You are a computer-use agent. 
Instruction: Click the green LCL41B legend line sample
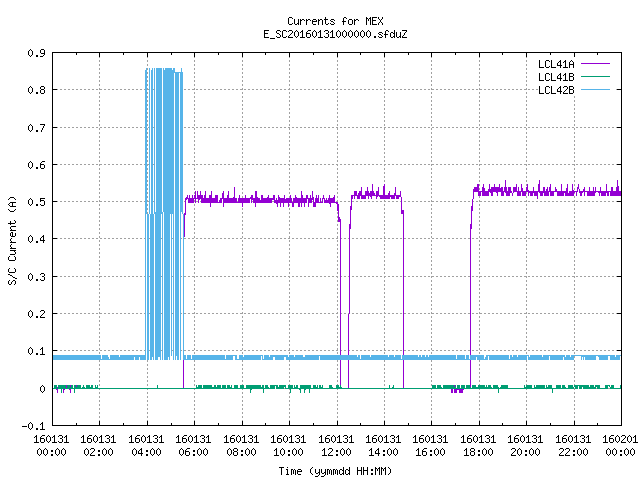pyautogui.click(x=595, y=77)
